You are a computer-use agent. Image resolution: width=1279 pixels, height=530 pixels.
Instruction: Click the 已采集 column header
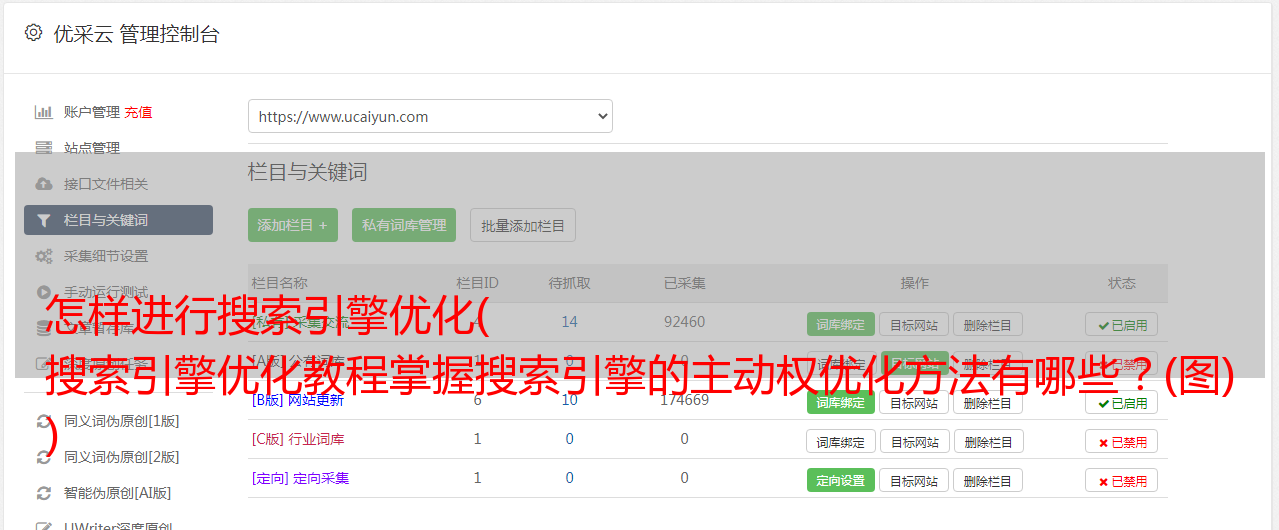coord(685,283)
